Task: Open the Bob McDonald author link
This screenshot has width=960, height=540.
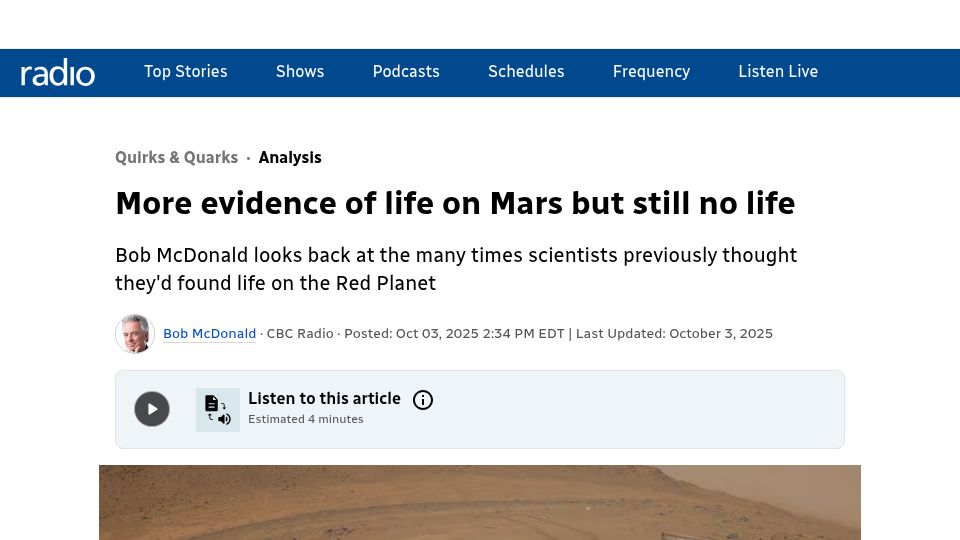Action: (209, 334)
